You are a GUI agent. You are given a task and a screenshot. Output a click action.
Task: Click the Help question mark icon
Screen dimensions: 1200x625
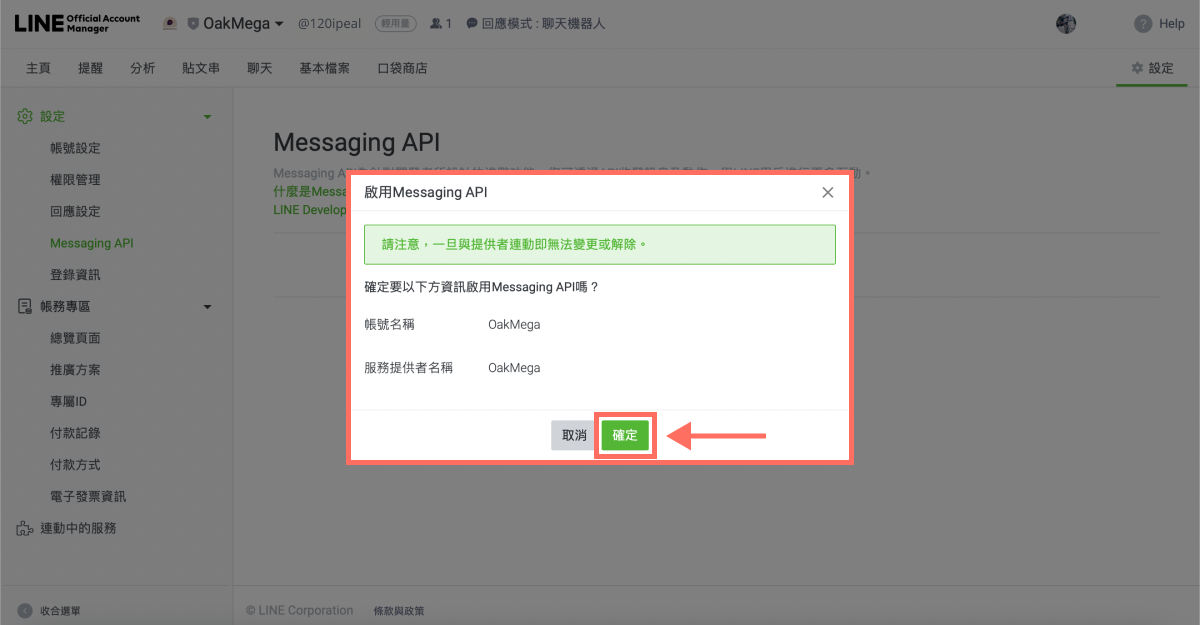click(x=1143, y=23)
